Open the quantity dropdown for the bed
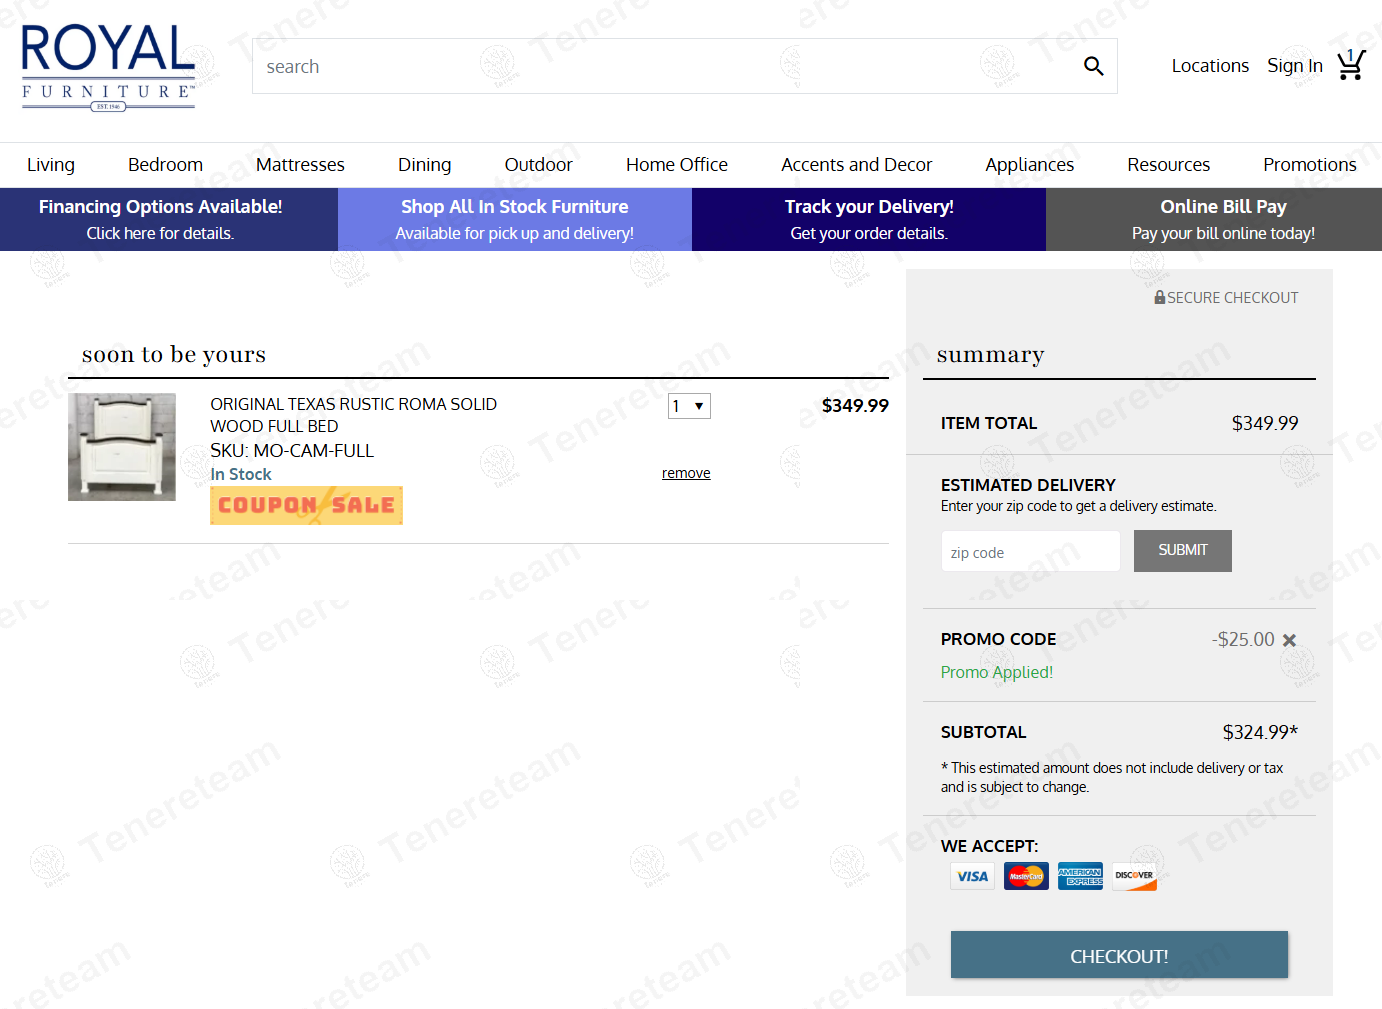 click(689, 406)
